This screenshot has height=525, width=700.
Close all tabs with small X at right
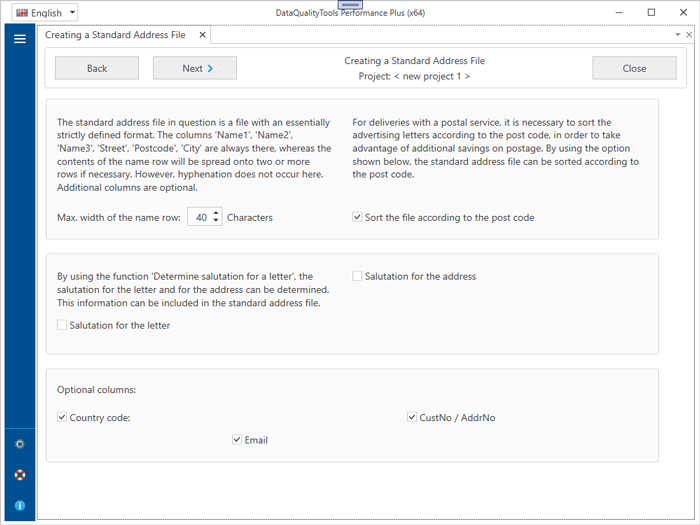(689, 34)
